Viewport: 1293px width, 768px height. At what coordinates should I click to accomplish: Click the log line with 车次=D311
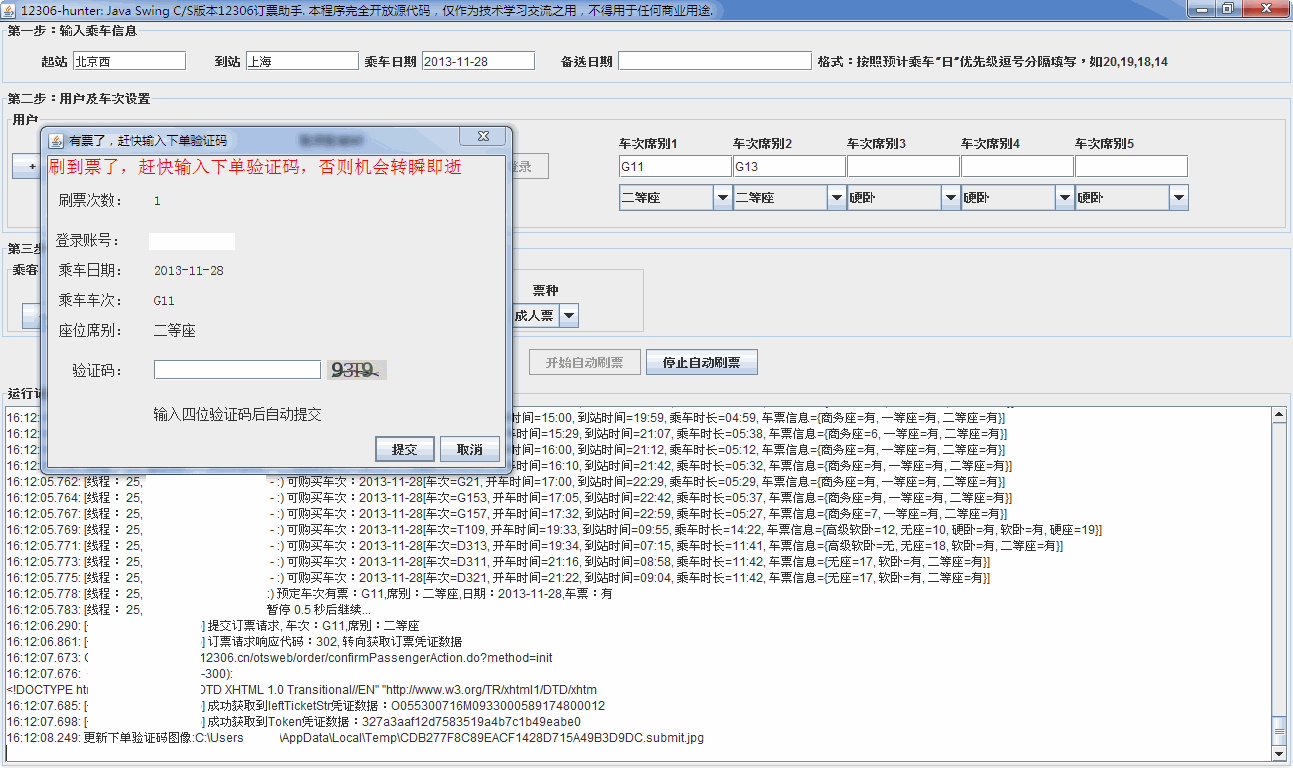[x=500, y=562]
